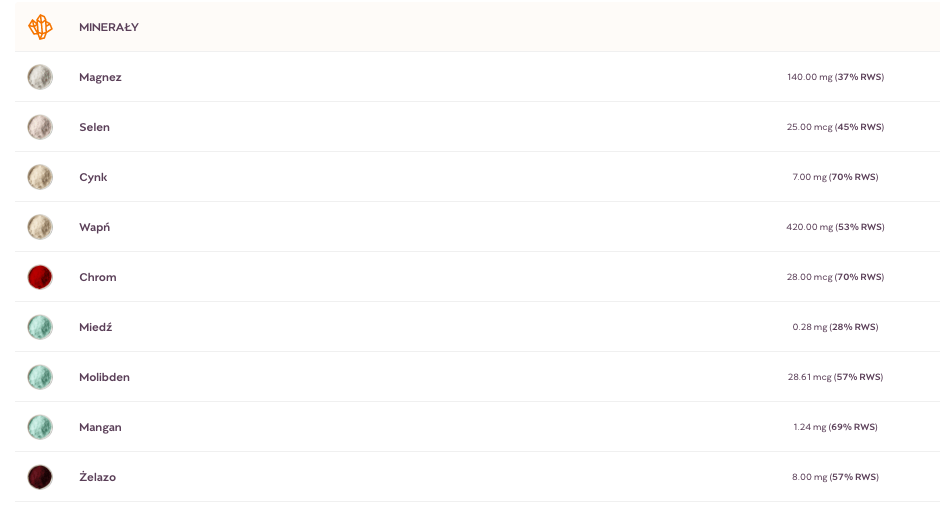Click the teal Miedź powder icon
Image resolution: width=940 pixels, height=510 pixels.
(40, 327)
